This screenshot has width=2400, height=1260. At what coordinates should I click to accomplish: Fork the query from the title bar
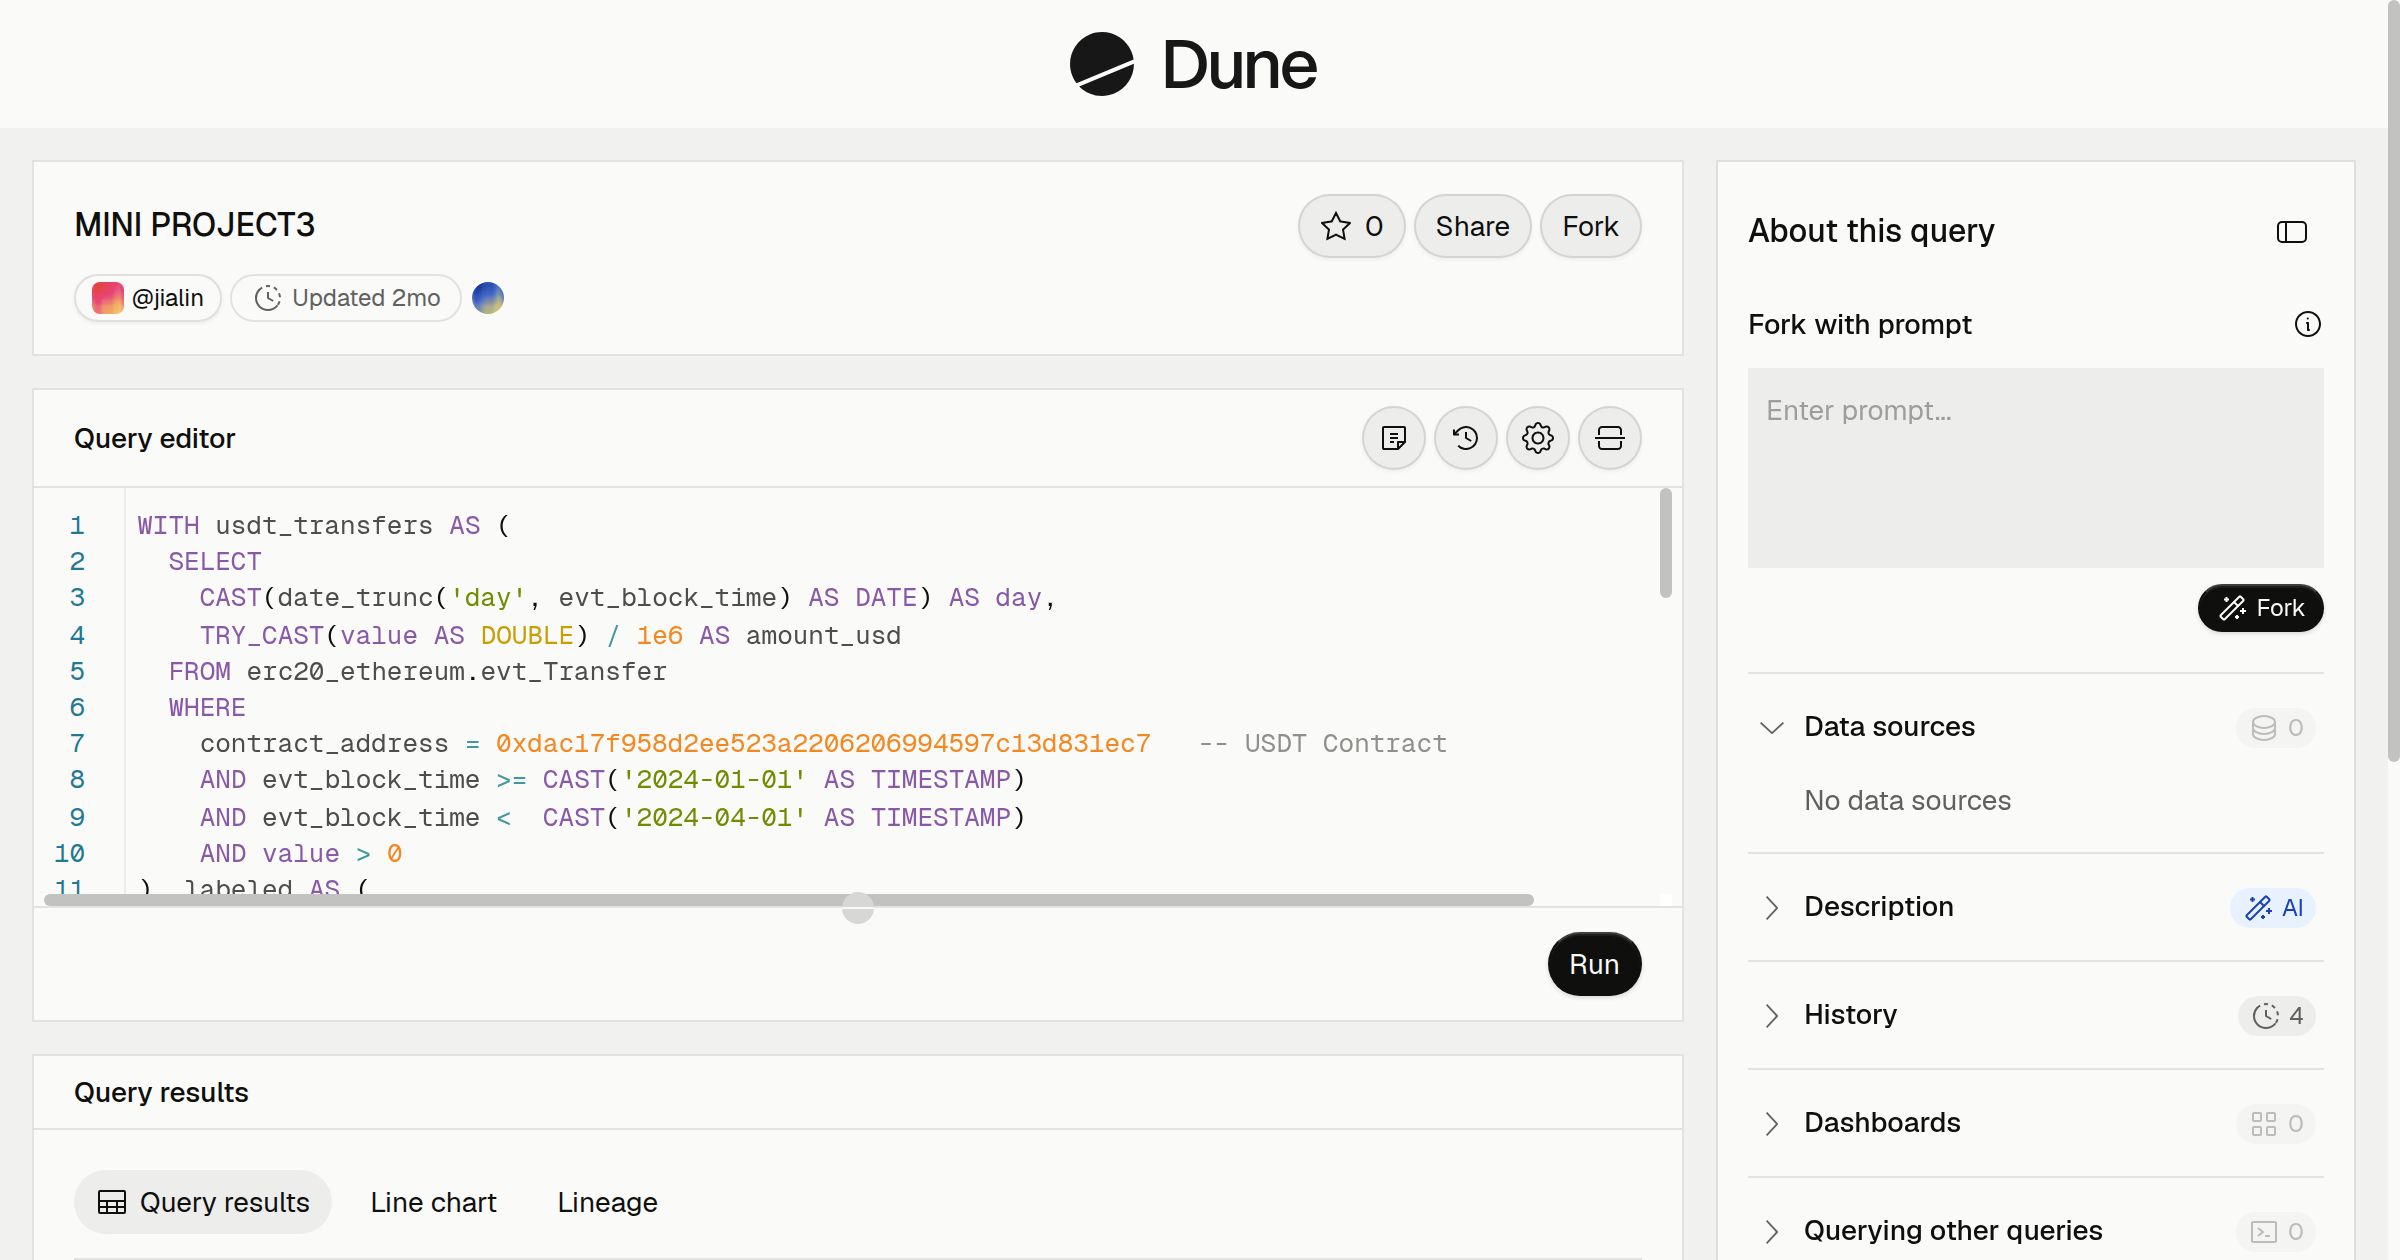[x=1590, y=226]
